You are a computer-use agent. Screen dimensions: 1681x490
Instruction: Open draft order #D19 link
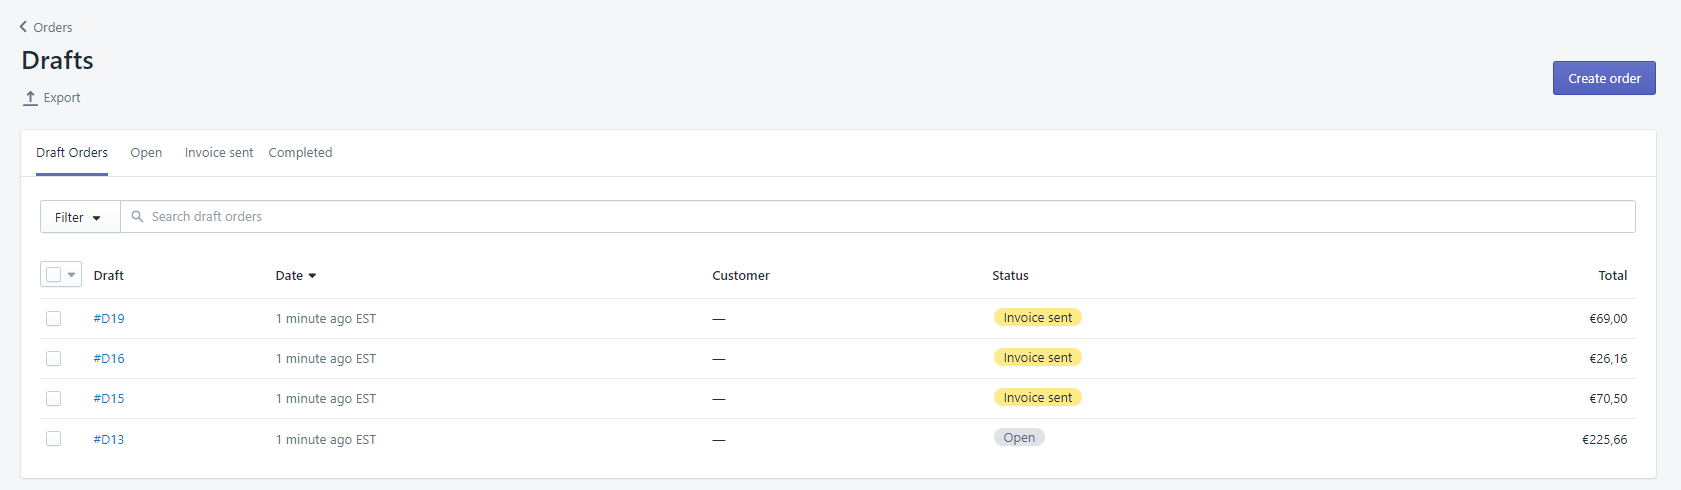coord(109,319)
